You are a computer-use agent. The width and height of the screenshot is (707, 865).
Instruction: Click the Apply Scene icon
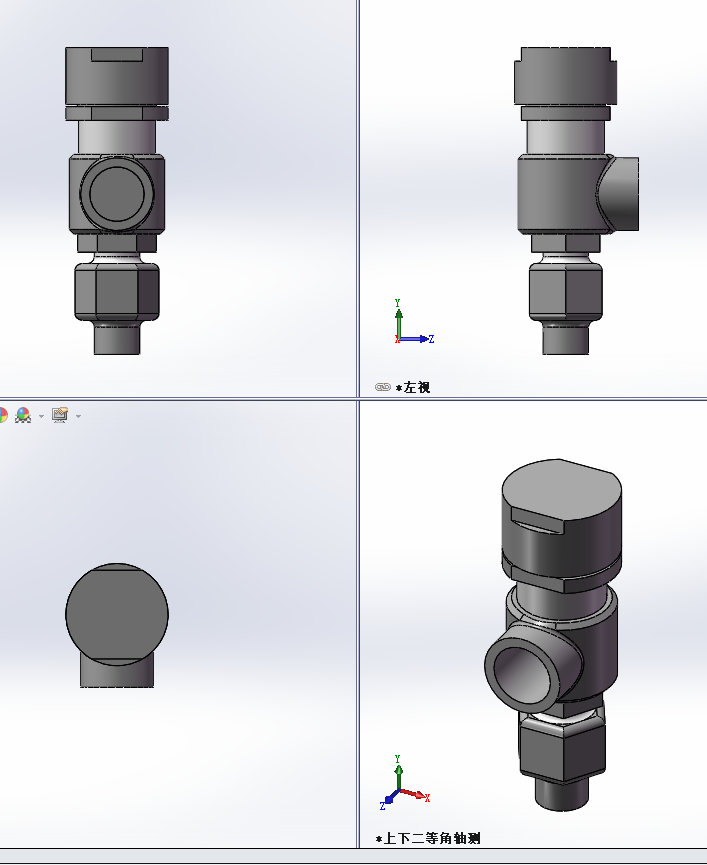[x=23, y=415]
